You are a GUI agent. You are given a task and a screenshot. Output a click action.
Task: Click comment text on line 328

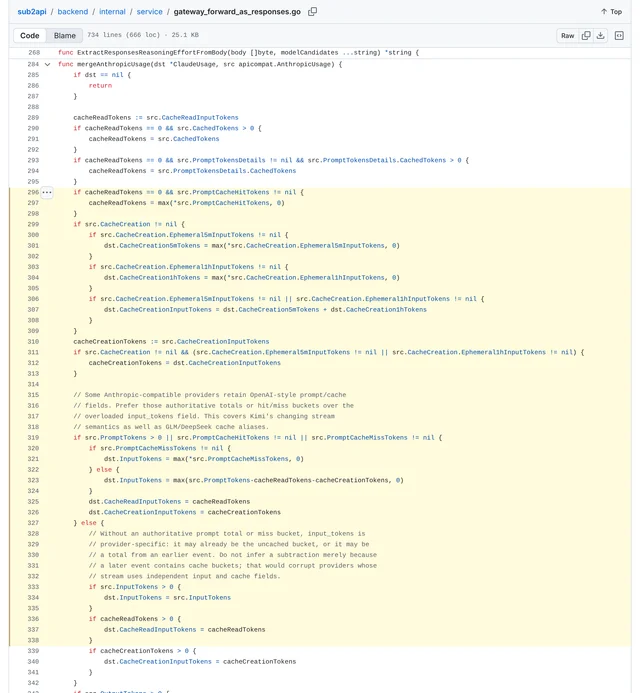(x=227, y=534)
